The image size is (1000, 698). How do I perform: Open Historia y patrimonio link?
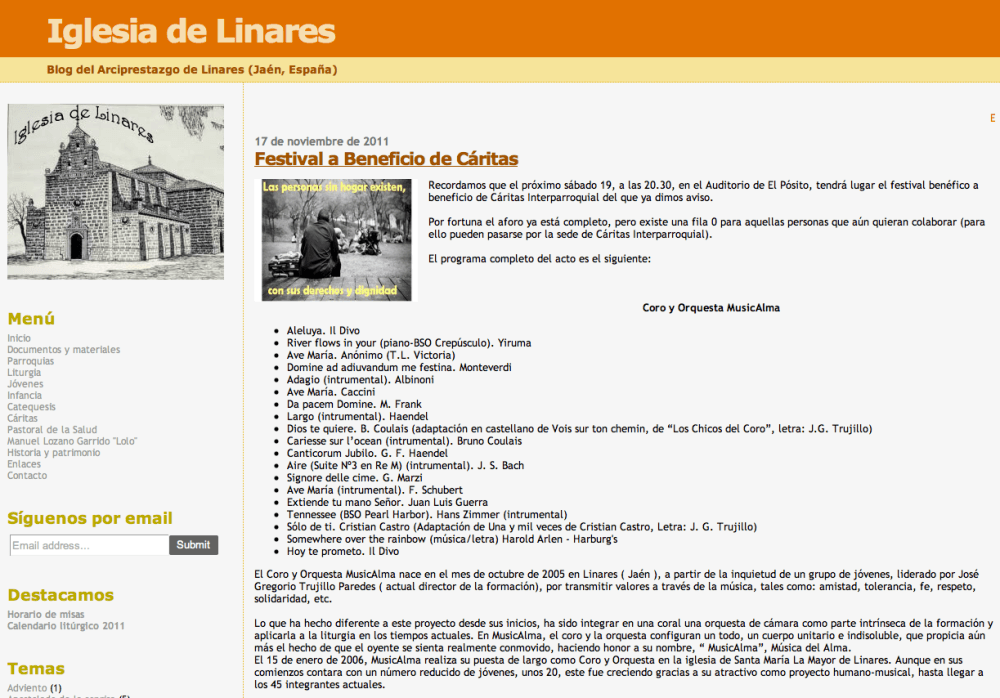tap(54, 453)
